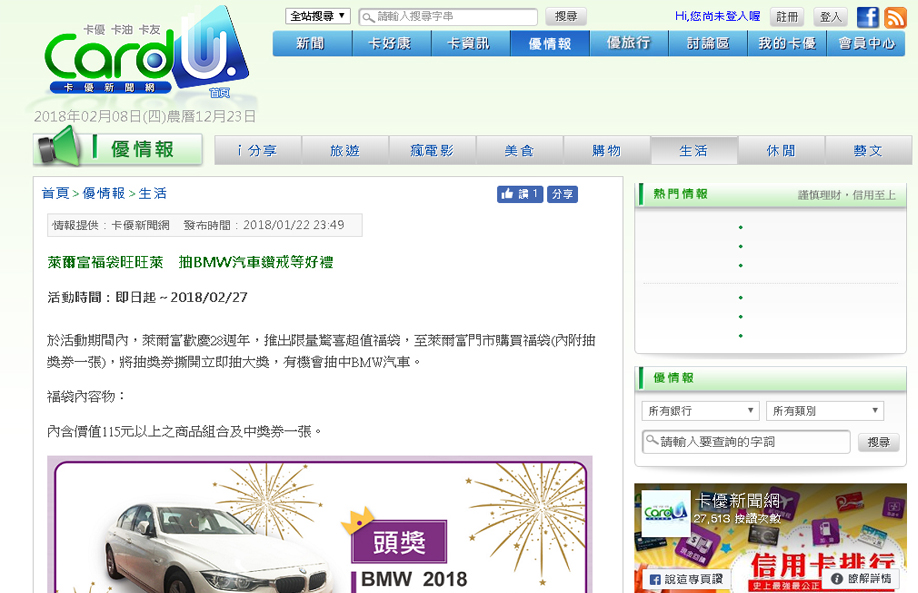Click the 搜尋 button in 優情報 panel
The width and height of the screenshot is (918, 593).
(879, 443)
